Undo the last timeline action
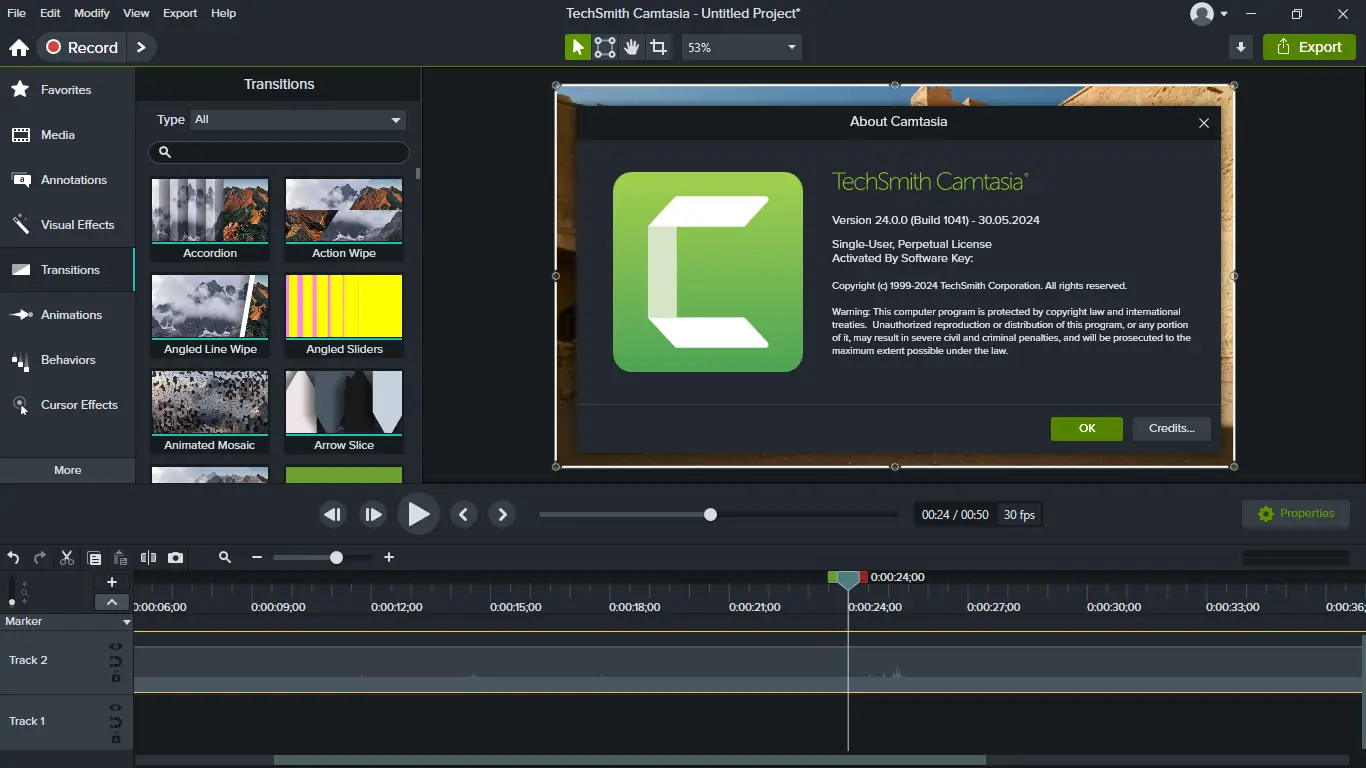This screenshot has width=1366, height=768. click(x=14, y=558)
